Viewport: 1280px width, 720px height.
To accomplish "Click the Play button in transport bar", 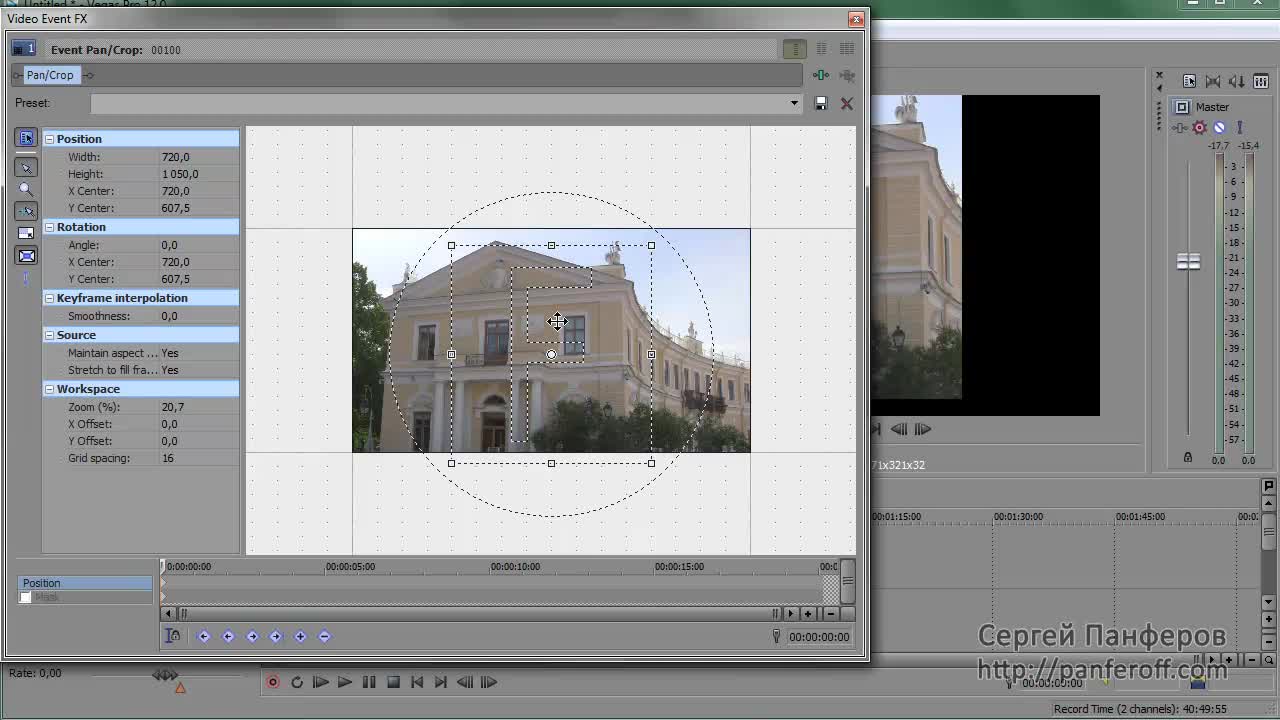I will click(x=345, y=682).
